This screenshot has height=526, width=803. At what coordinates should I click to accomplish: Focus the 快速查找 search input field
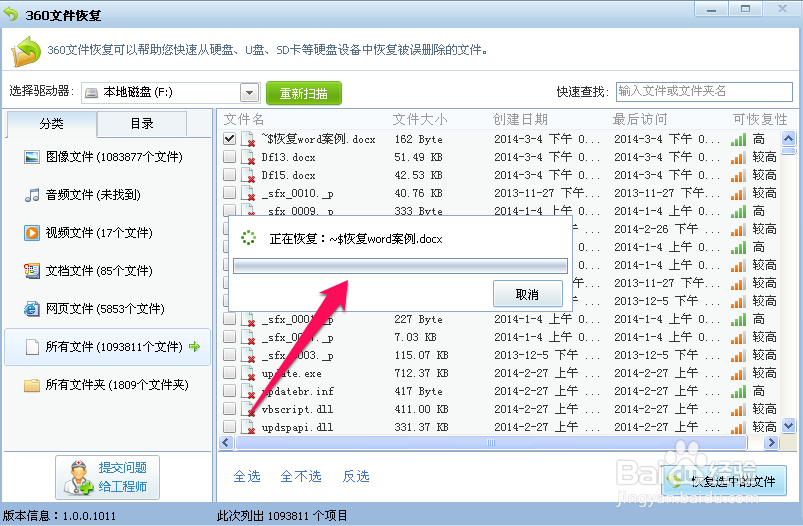704,92
